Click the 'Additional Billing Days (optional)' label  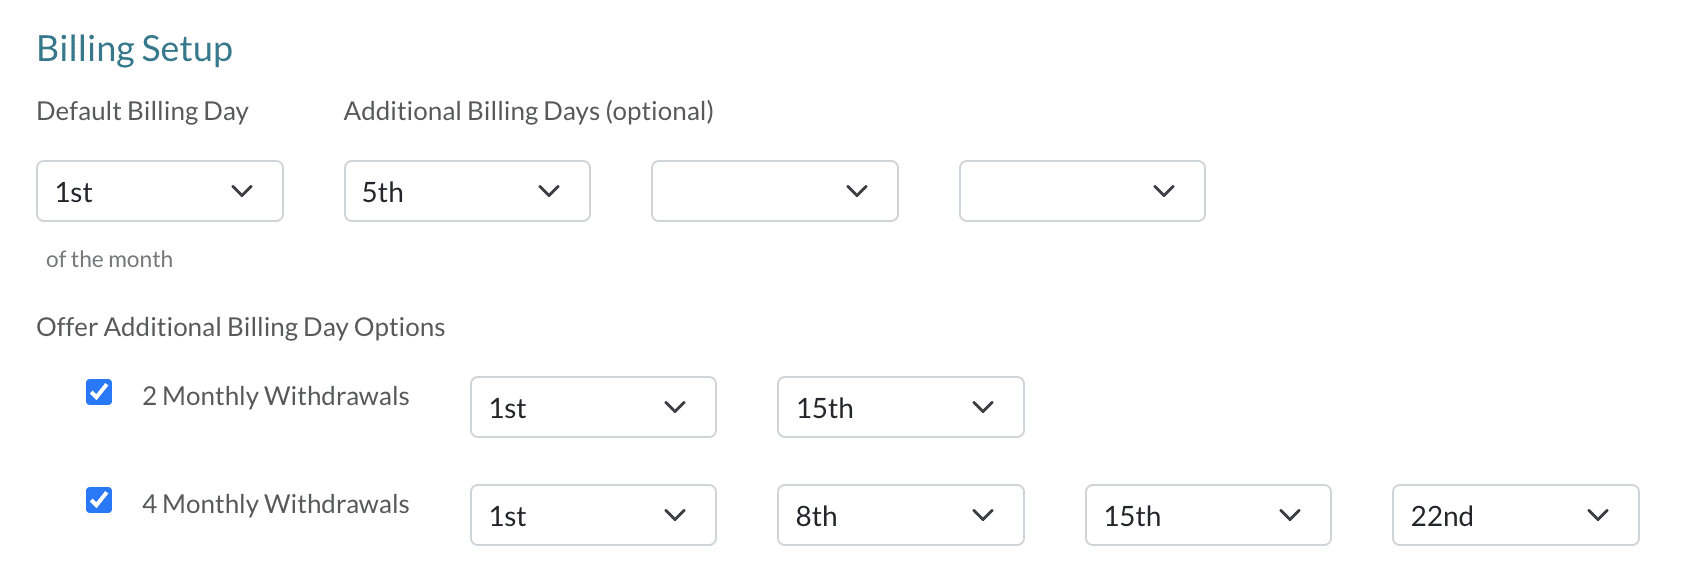[528, 111]
